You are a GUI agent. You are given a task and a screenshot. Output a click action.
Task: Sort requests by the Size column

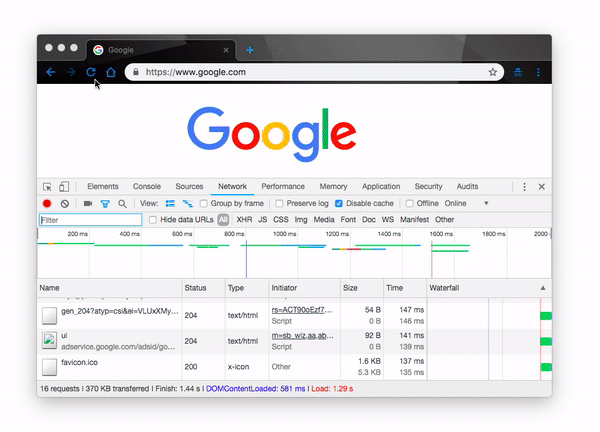362,288
